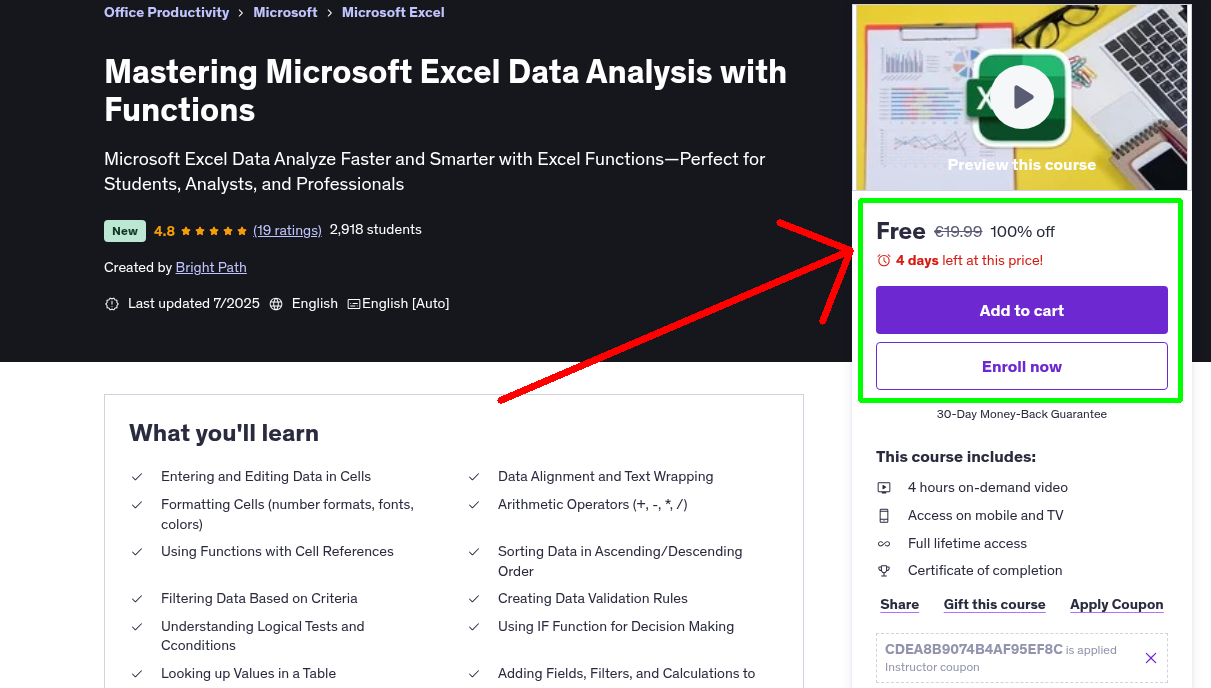
Task: Click Certificate of completion text
Action: tap(985, 570)
